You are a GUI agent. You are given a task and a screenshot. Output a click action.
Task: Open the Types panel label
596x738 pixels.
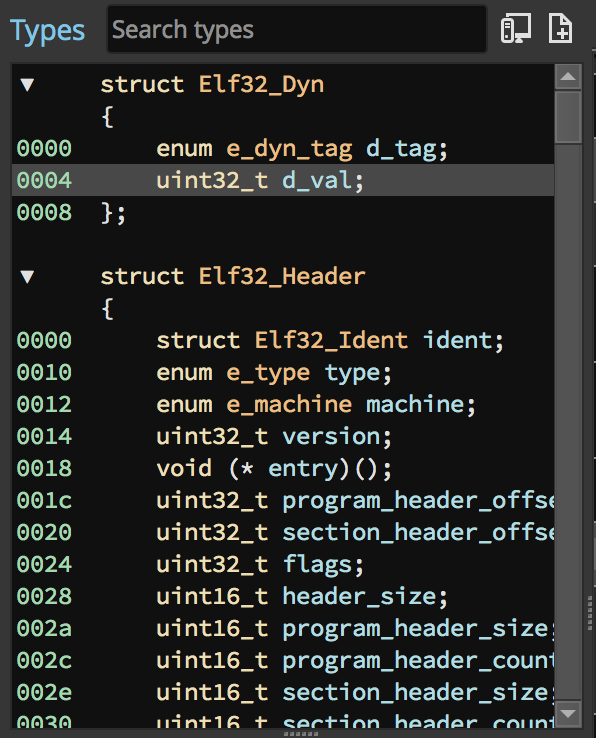click(48, 31)
